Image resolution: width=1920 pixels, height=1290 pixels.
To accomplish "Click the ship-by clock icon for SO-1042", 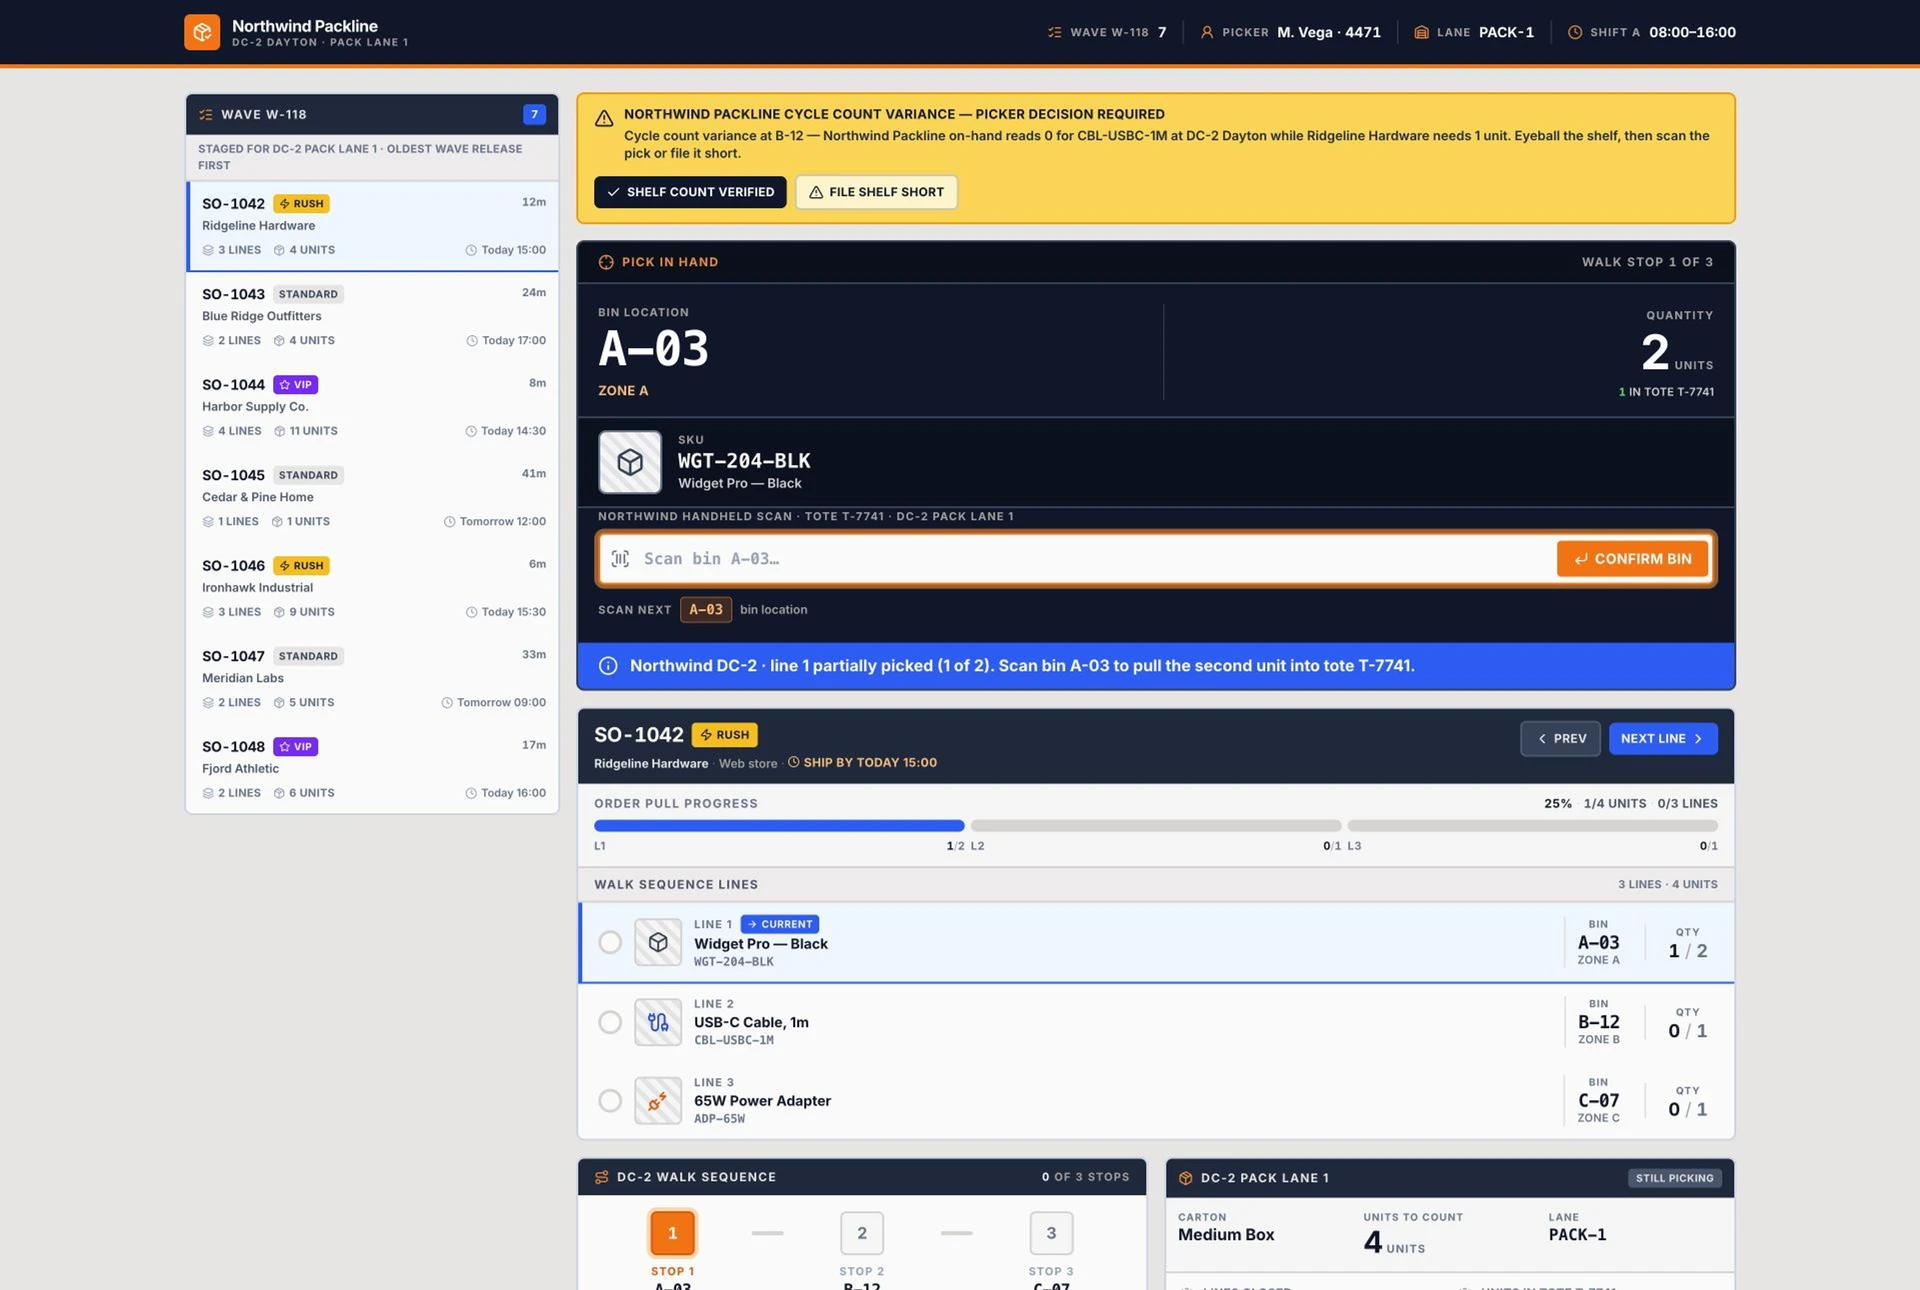I will 794,762.
